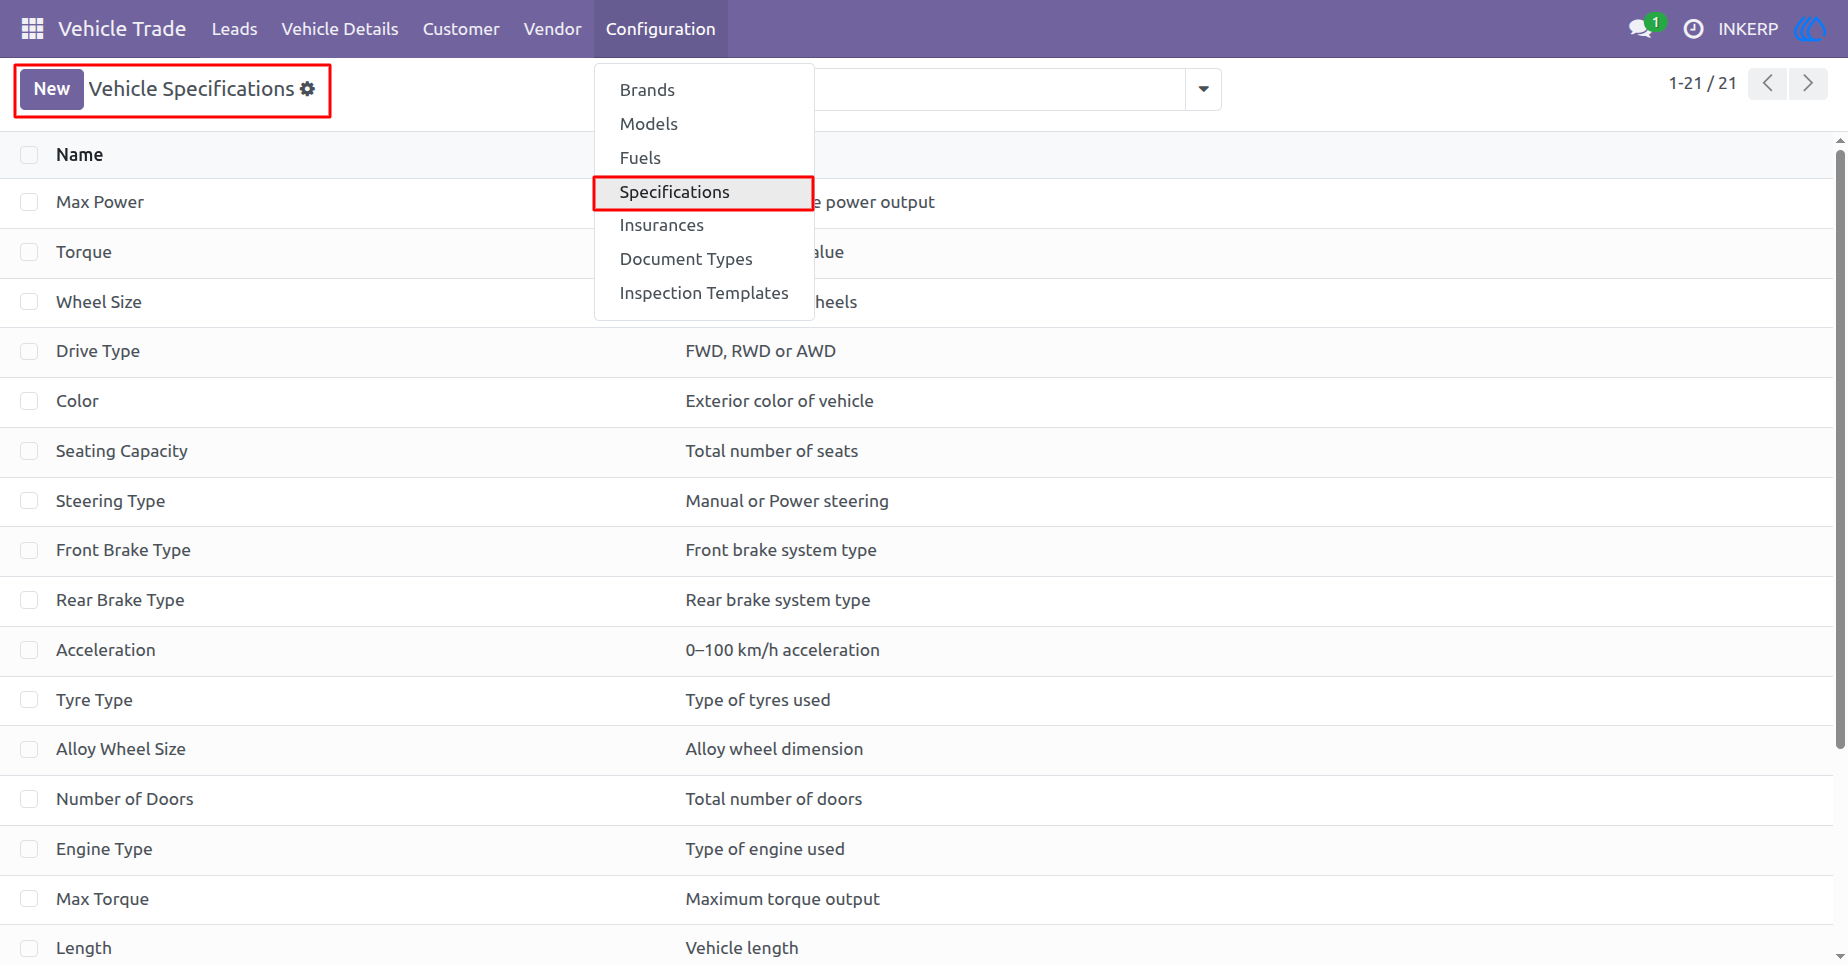The height and width of the screenshot is (966, 1848).
Task: Select Inspection Templates in the dropdown
Action: pyautogui.click(x=704, y=293)
